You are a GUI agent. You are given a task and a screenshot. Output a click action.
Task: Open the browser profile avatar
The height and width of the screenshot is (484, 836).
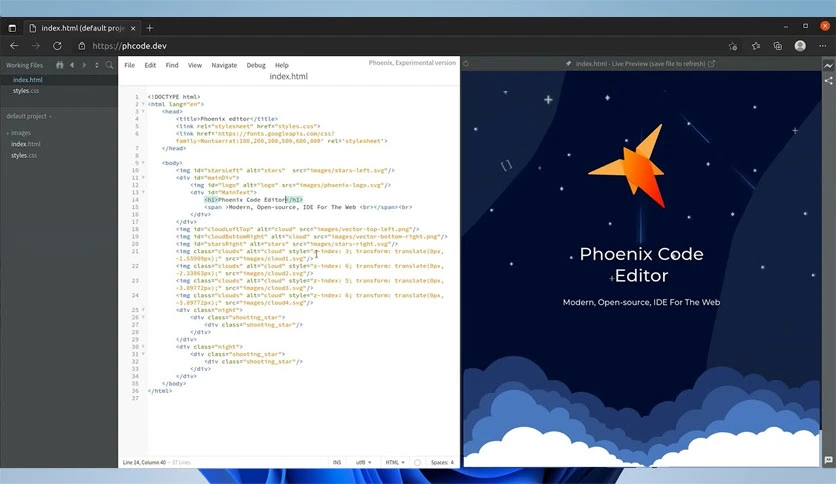click(x=800, y=46)
